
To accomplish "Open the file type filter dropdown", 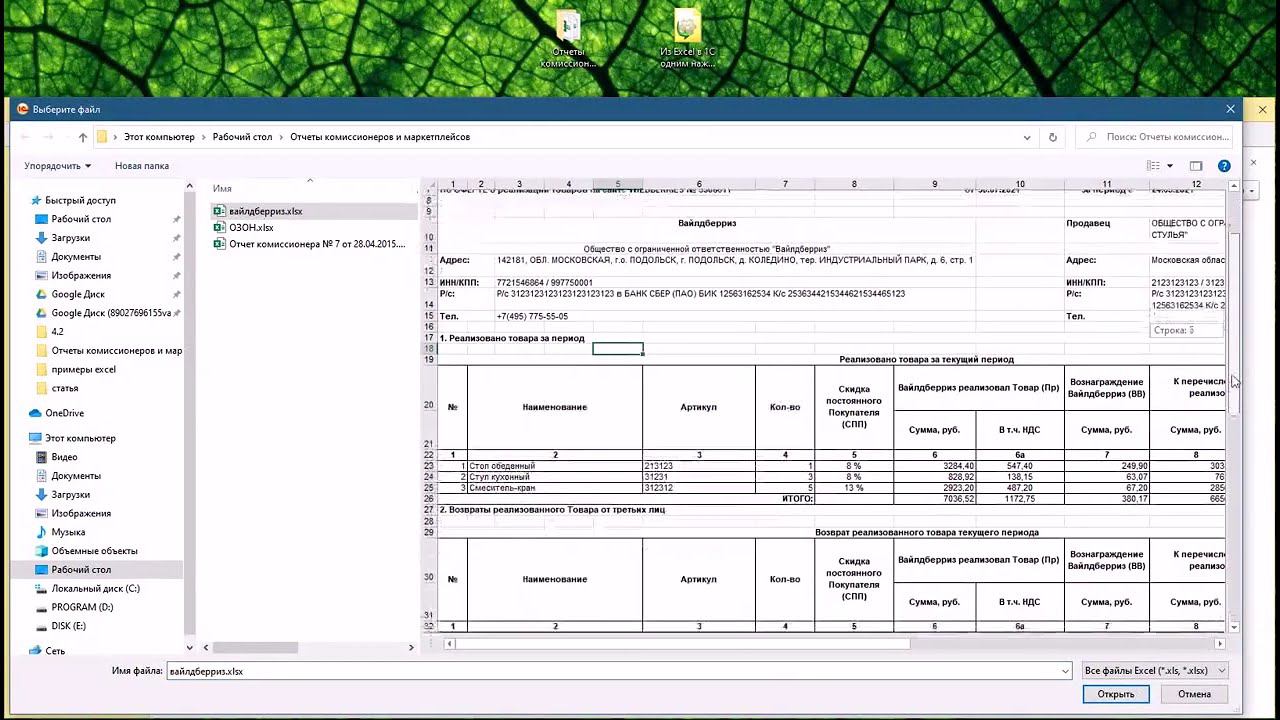I will (1155, 671).
